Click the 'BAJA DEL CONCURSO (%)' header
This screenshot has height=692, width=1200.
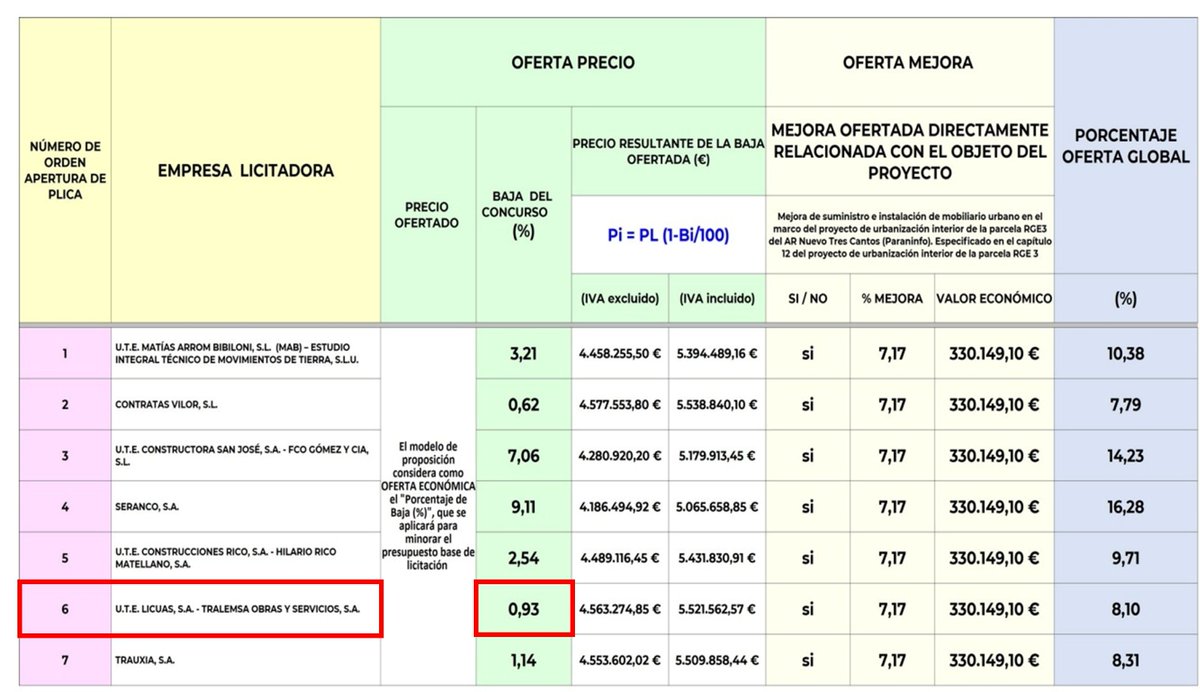click(x=523, y=213)
